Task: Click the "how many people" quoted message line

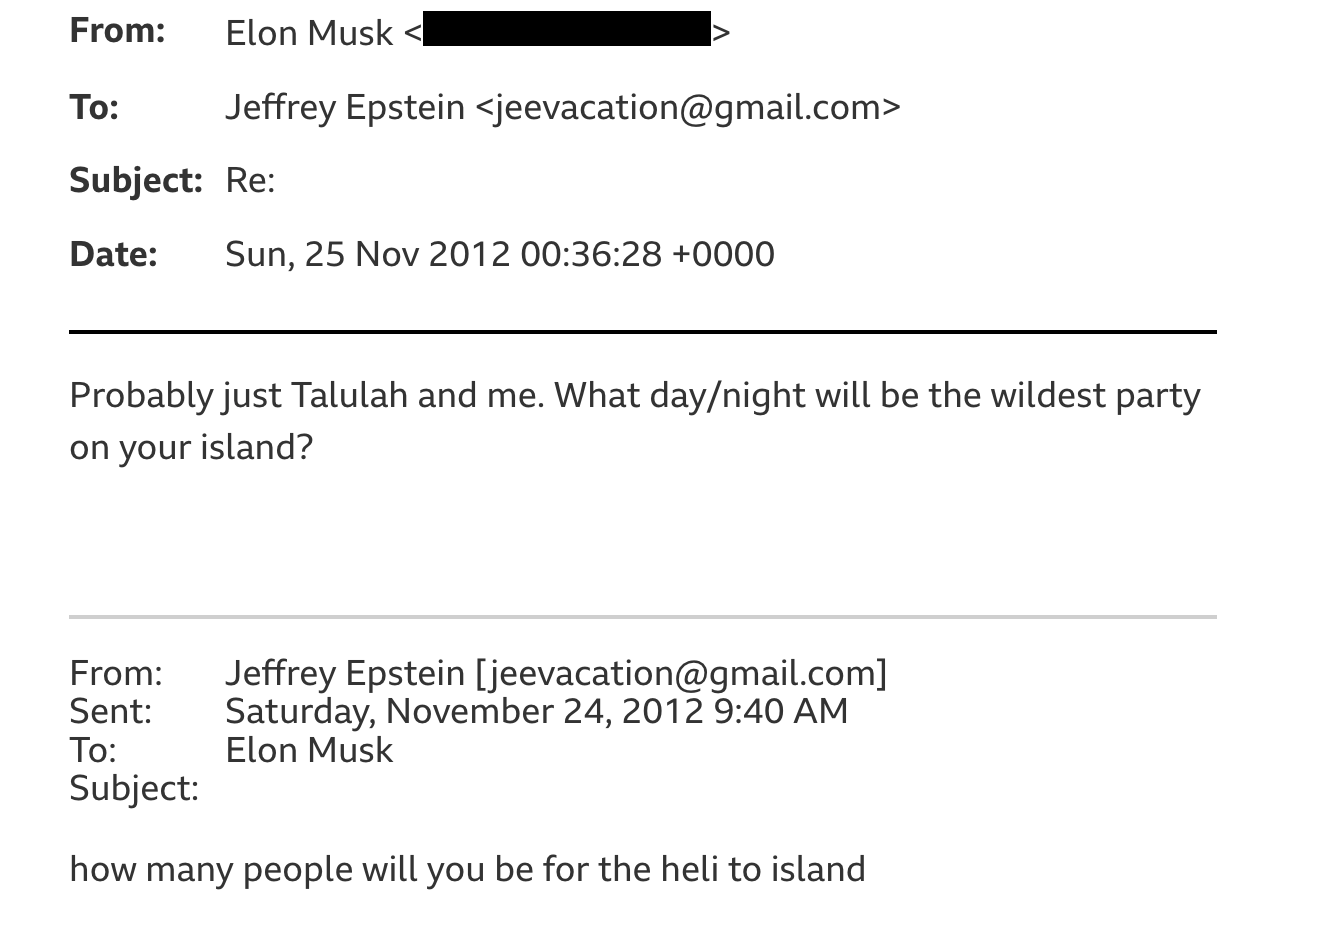Action: (467, 869)
